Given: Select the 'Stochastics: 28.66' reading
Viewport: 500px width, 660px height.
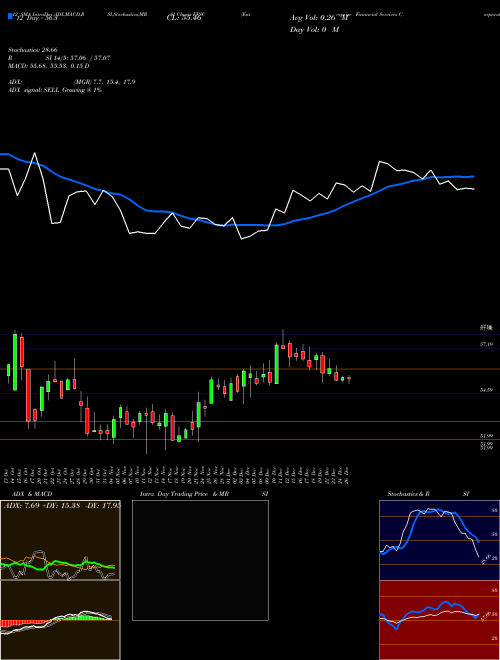Looking at the screenshot, I should (33, 50).
